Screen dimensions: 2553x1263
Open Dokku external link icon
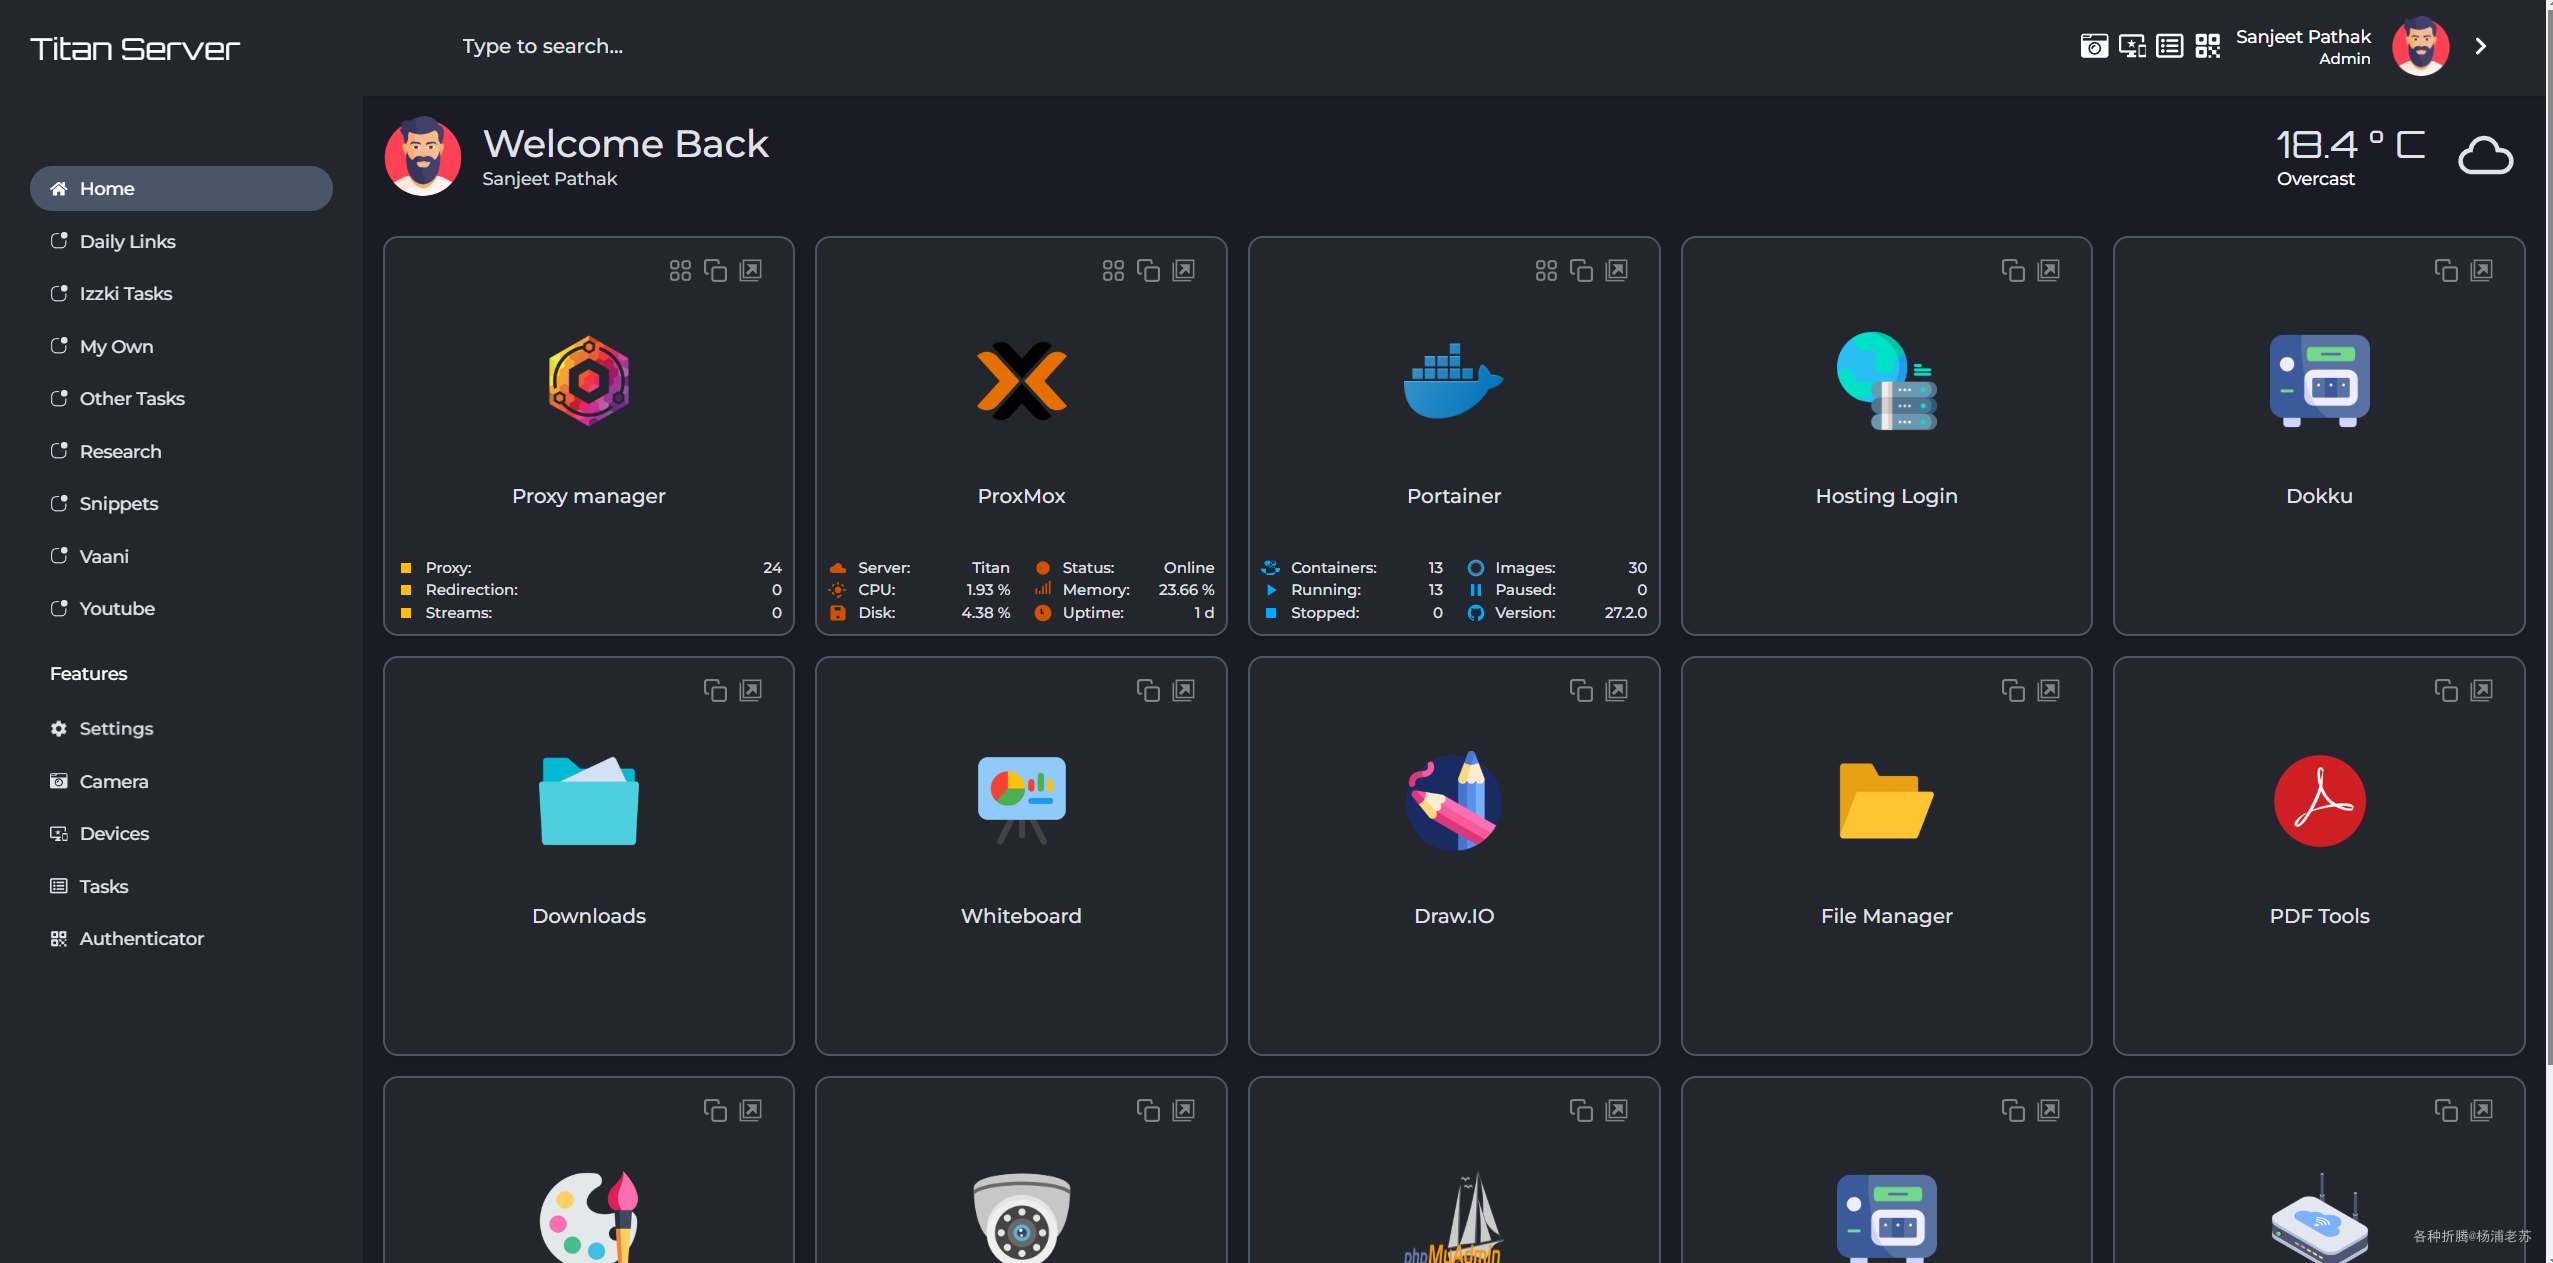point(2481,270)
